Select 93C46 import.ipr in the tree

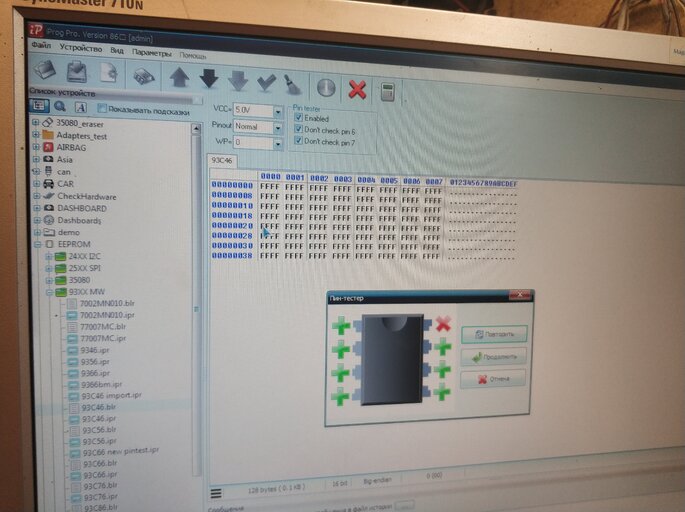pyautogui.click(x=111, y=395)
